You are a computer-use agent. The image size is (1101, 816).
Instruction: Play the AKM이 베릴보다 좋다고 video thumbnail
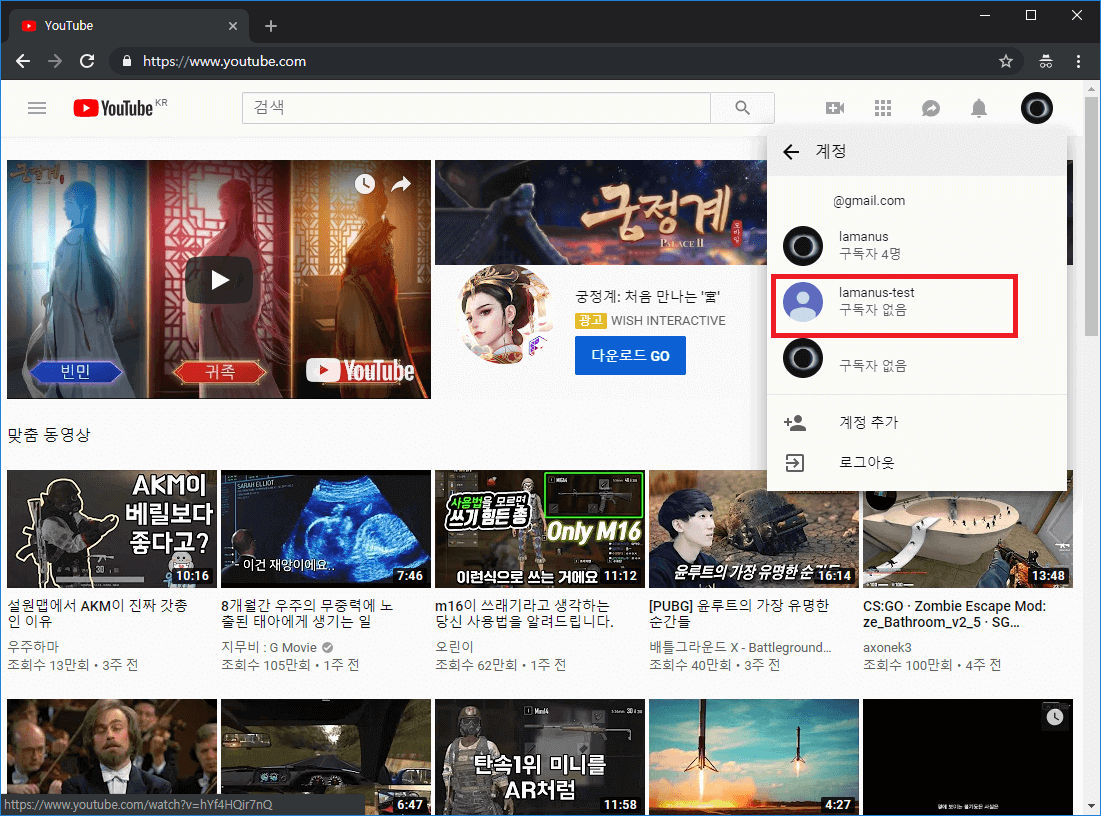point(110,529)
